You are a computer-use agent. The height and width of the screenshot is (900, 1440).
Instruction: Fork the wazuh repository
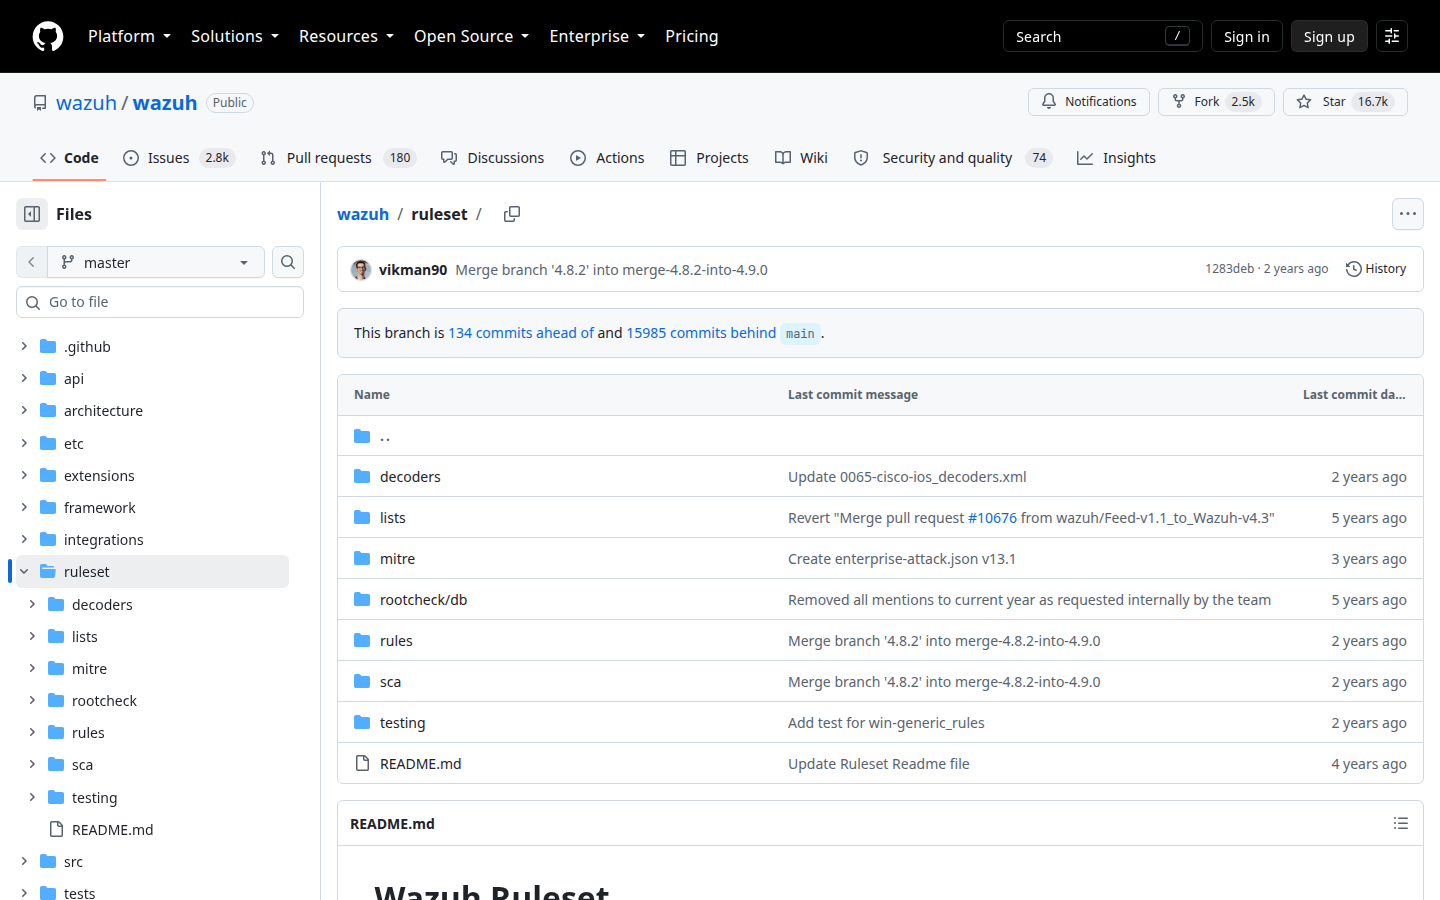coord(1216,102)
